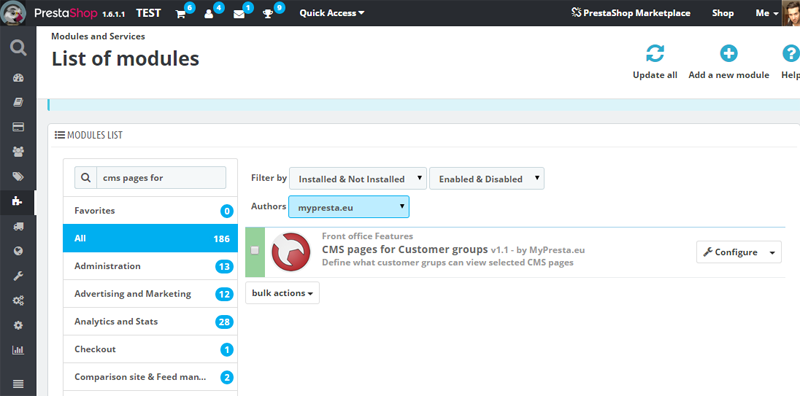The width and height of the screenshot is (800, 396).
Task: Open the Shipping truck sidebar icon
Action: pyautogui.click(x=18, y=226)
